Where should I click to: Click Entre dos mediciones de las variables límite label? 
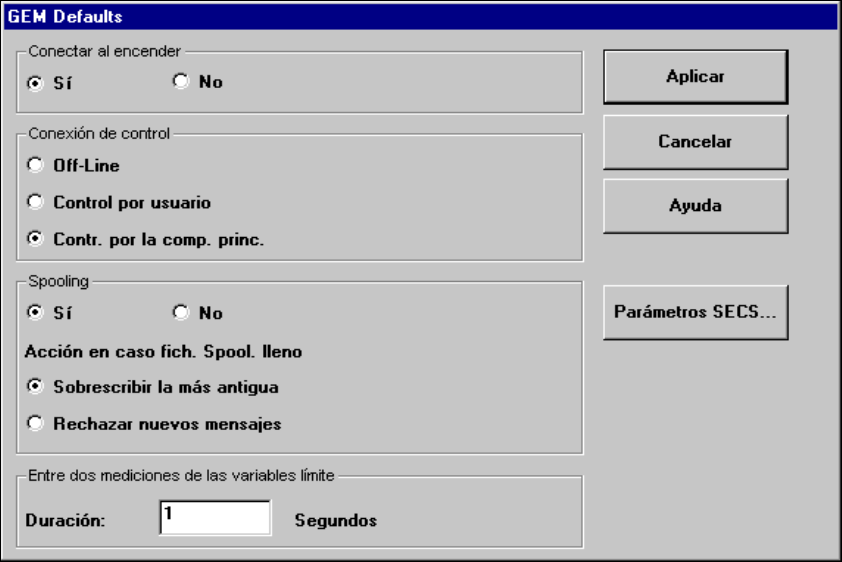(181, 476)
